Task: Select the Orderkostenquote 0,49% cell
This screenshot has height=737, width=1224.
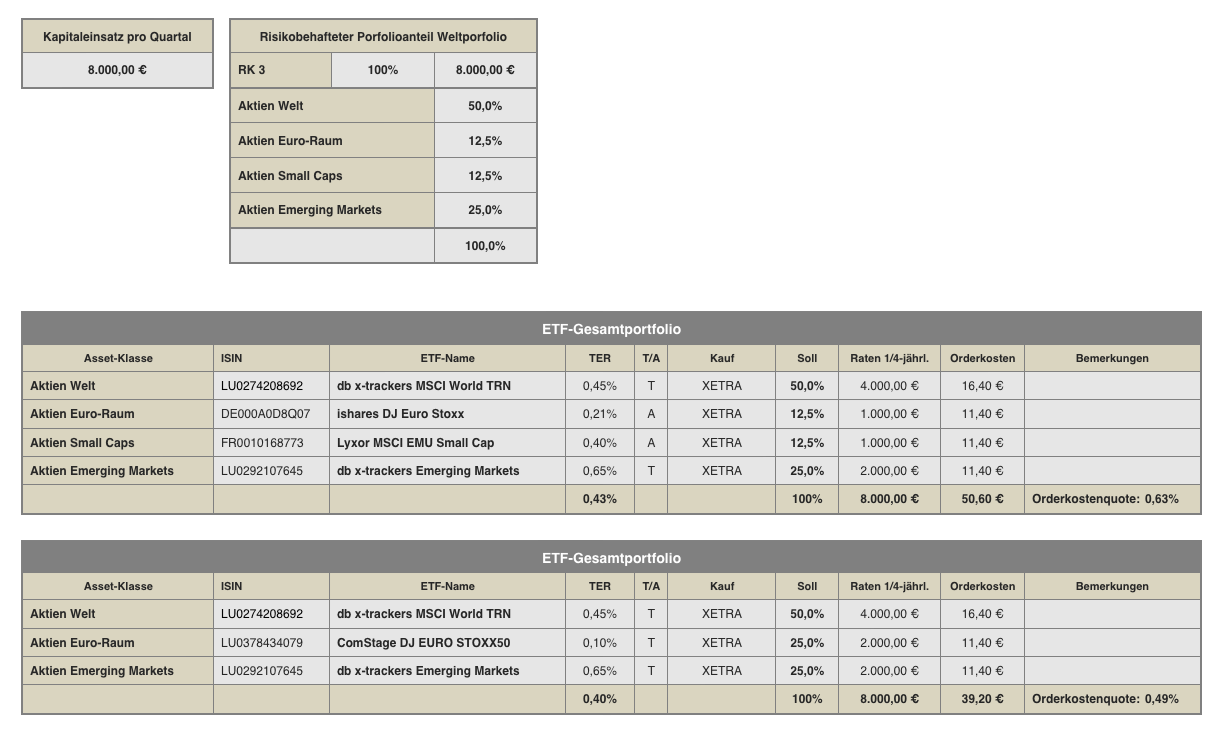Action: (x=1105, y=699)
